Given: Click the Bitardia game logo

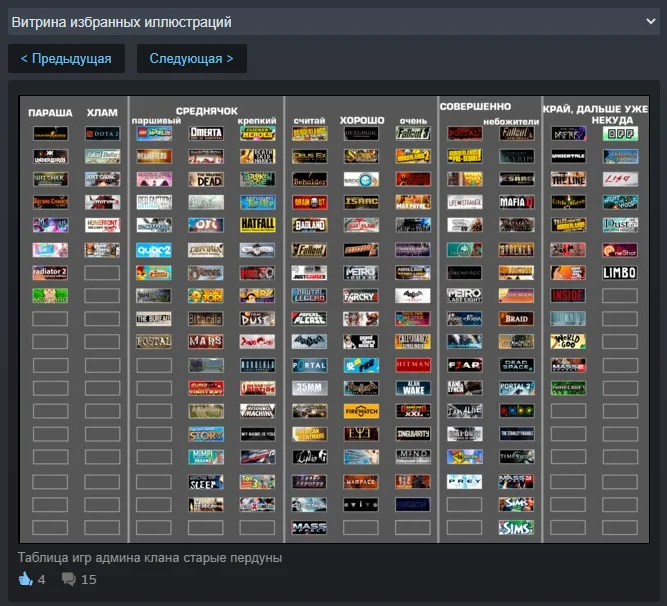Looking at the screenshot, I should coord(206,319).
